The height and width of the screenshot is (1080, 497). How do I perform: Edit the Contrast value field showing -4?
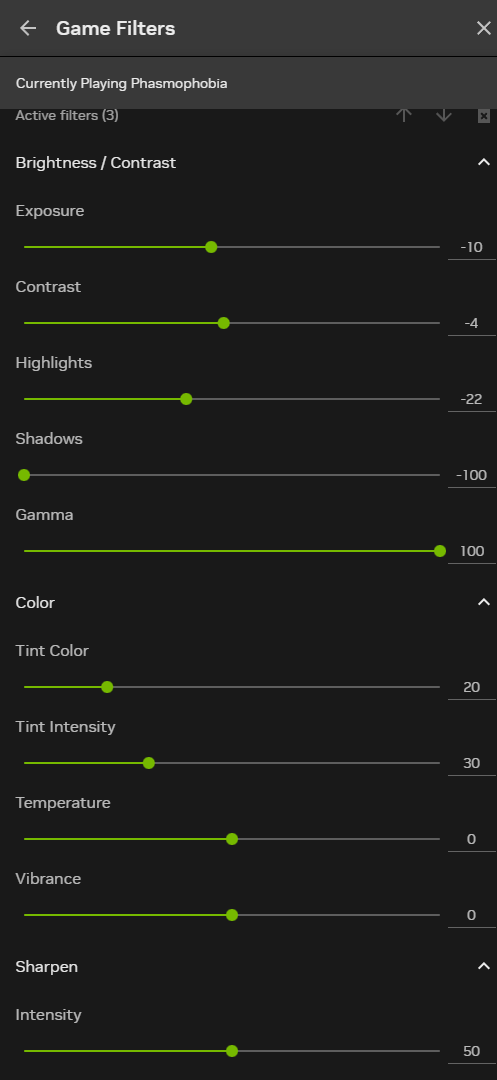pyautogui.click(x=472, y=323)
